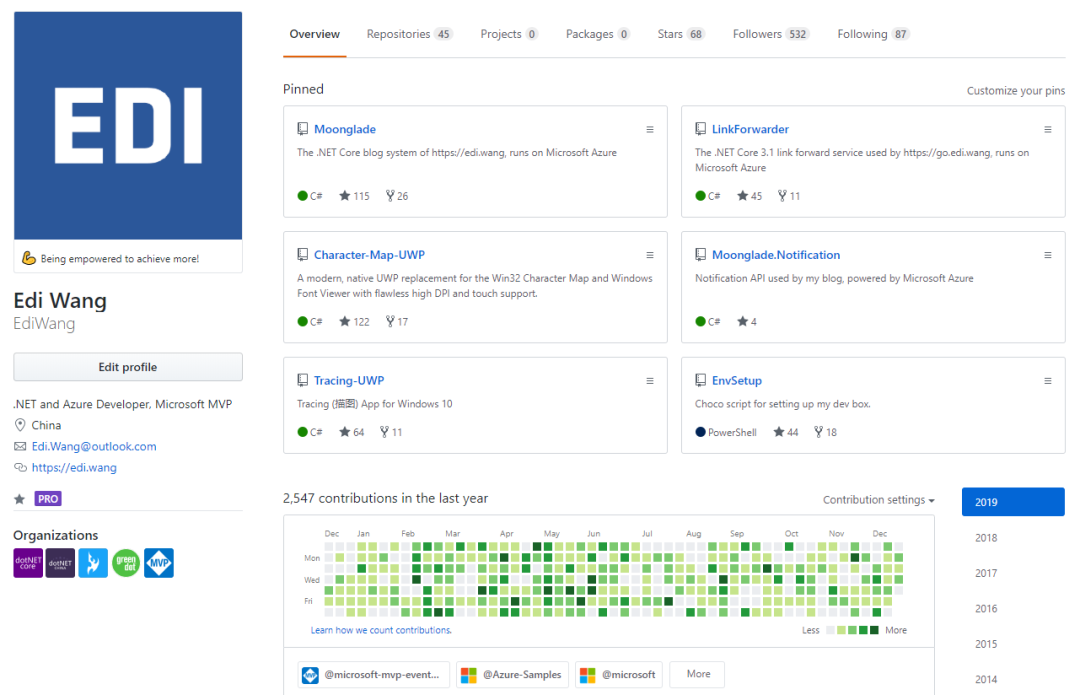Click the Moonglade star count icon
Image resolution: width=1080 pixels, height=695 pixels.
coord(345,196)
